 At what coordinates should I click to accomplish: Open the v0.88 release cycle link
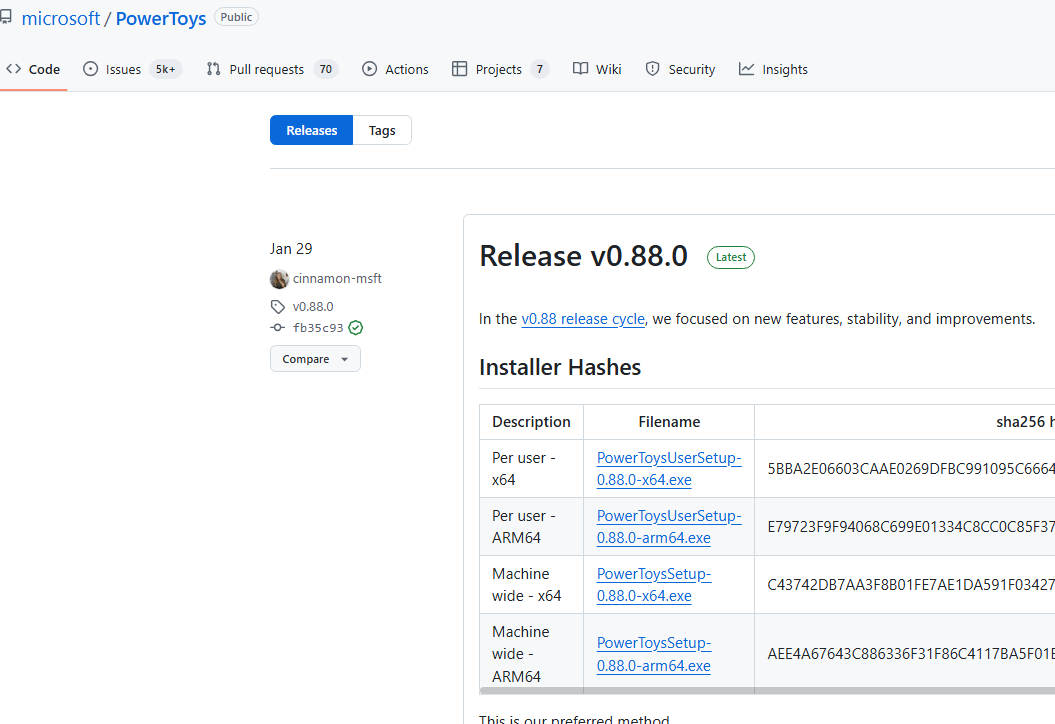tap(583, 319)
